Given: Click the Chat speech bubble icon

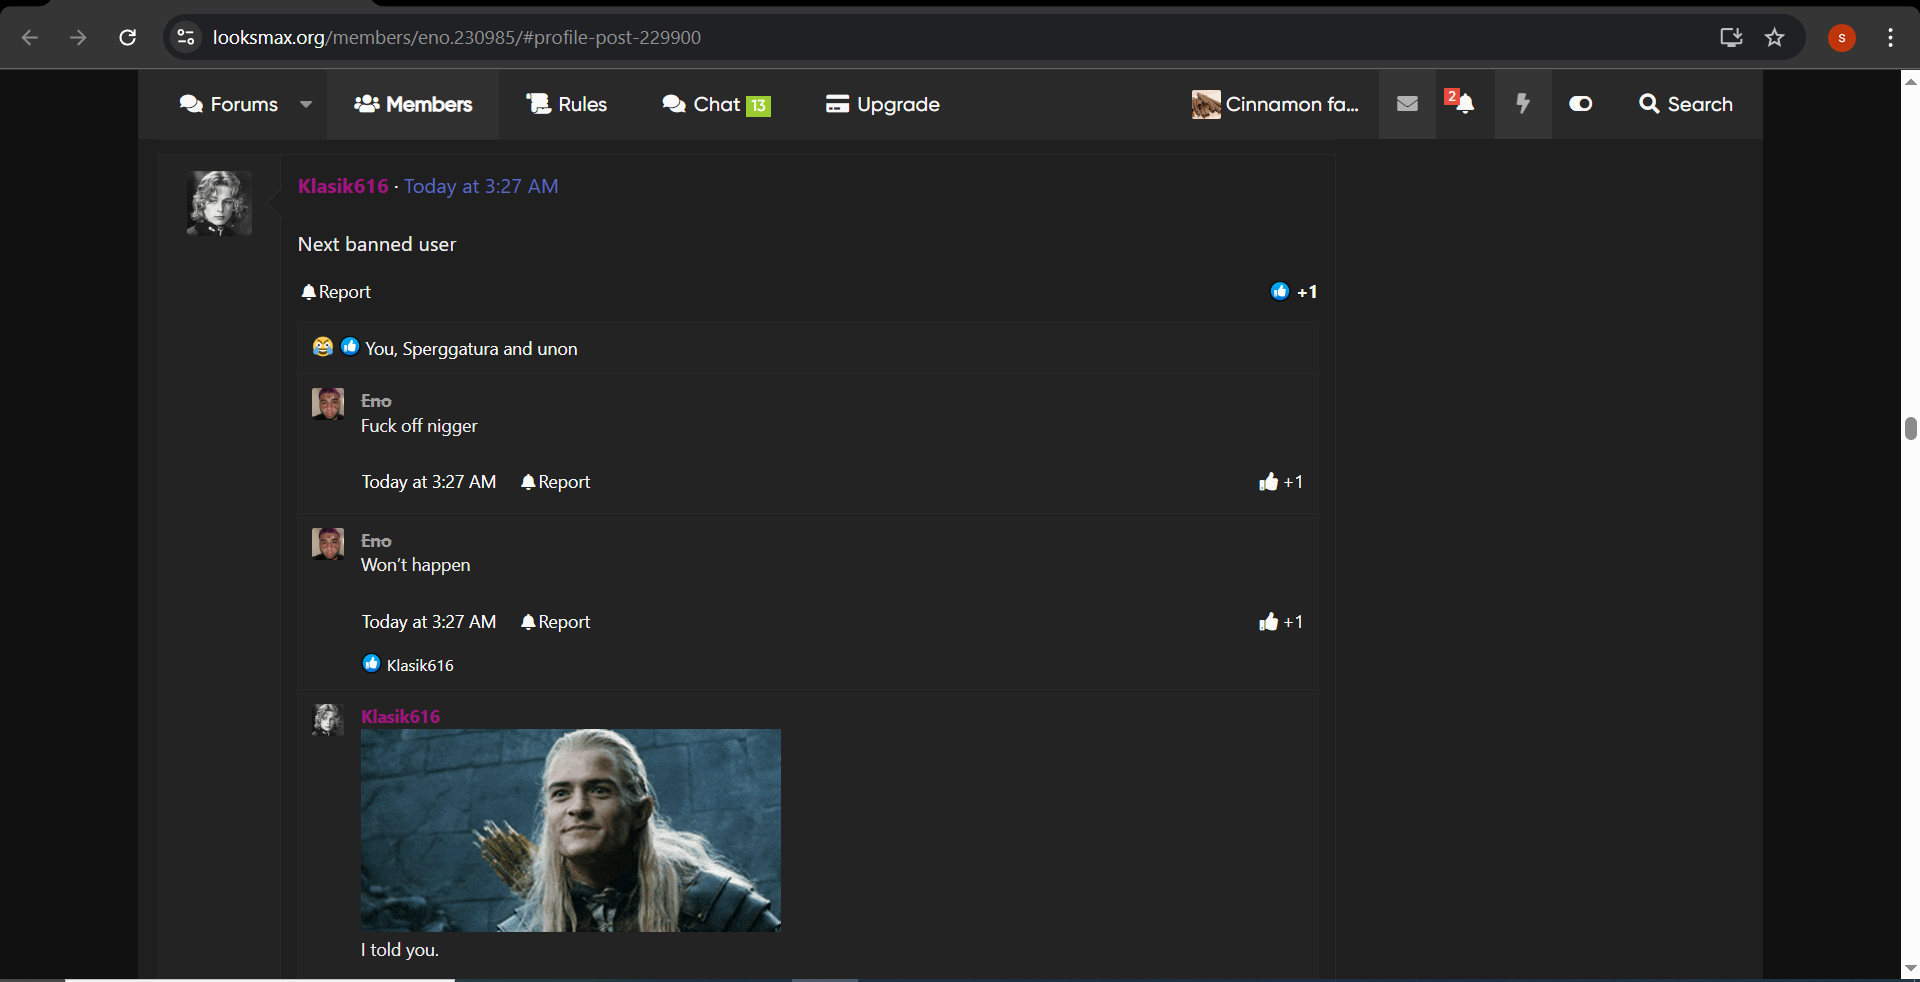Looking at the screenshot, I should 672,103.
